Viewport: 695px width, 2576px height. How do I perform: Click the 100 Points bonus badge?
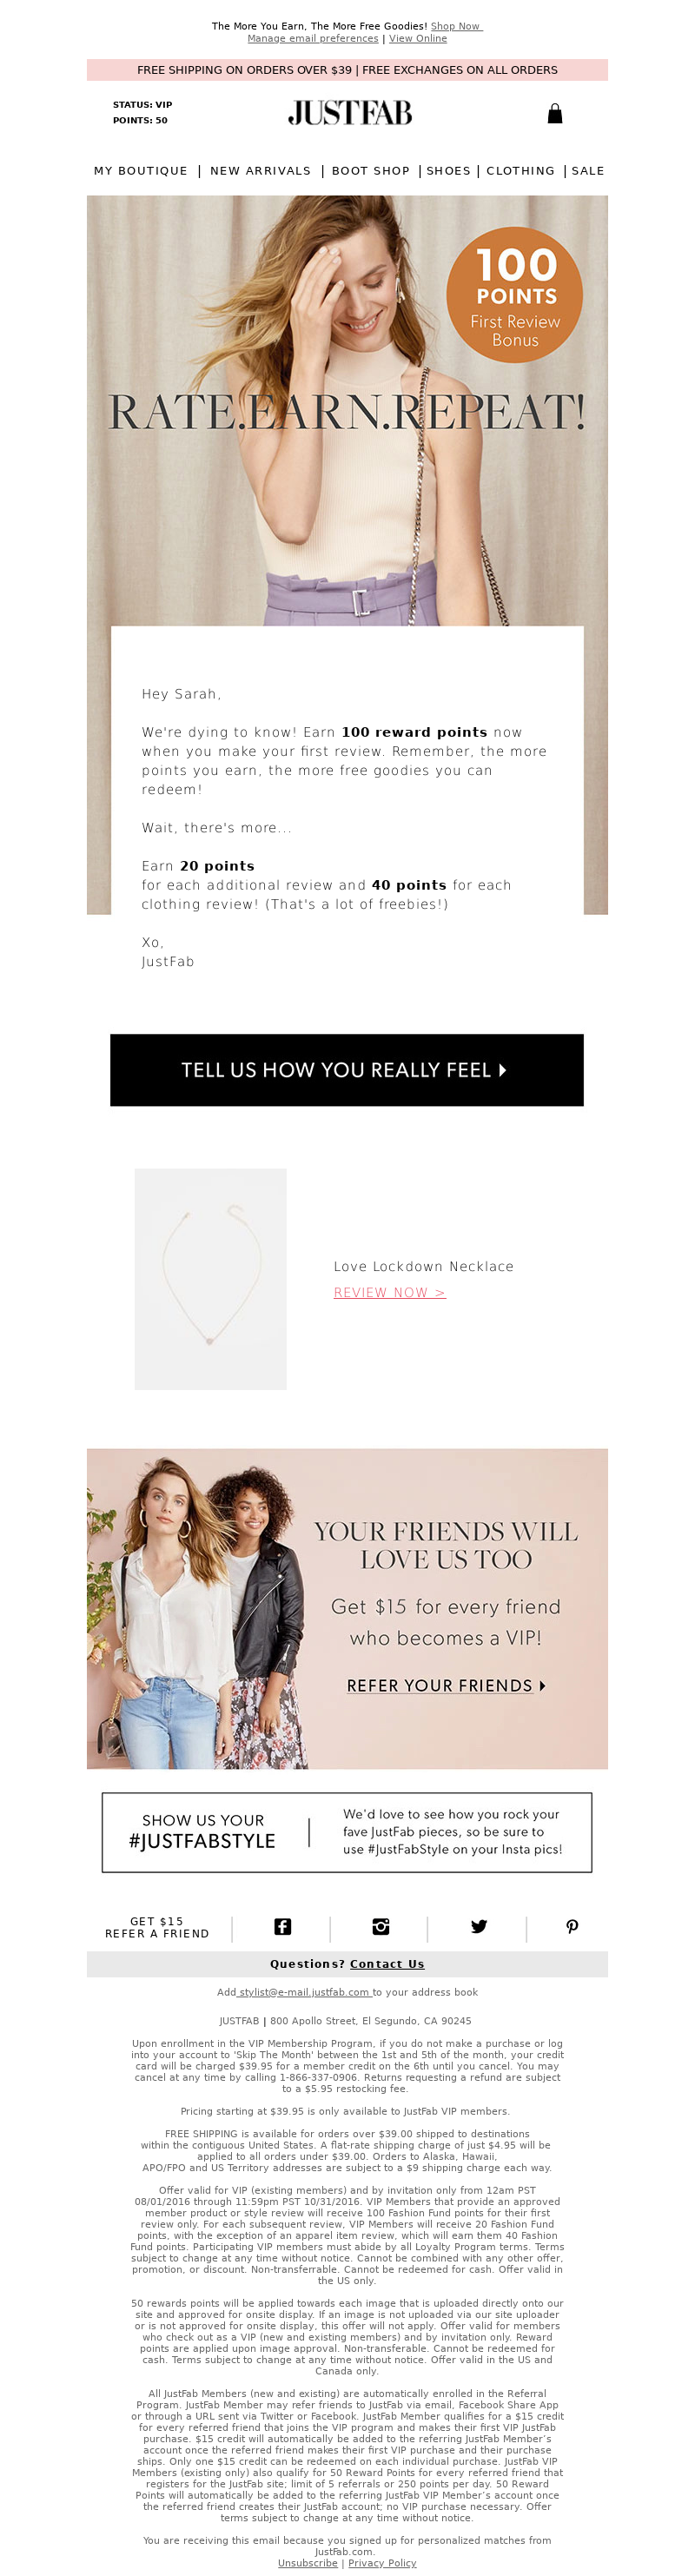[x=514, y=294]
